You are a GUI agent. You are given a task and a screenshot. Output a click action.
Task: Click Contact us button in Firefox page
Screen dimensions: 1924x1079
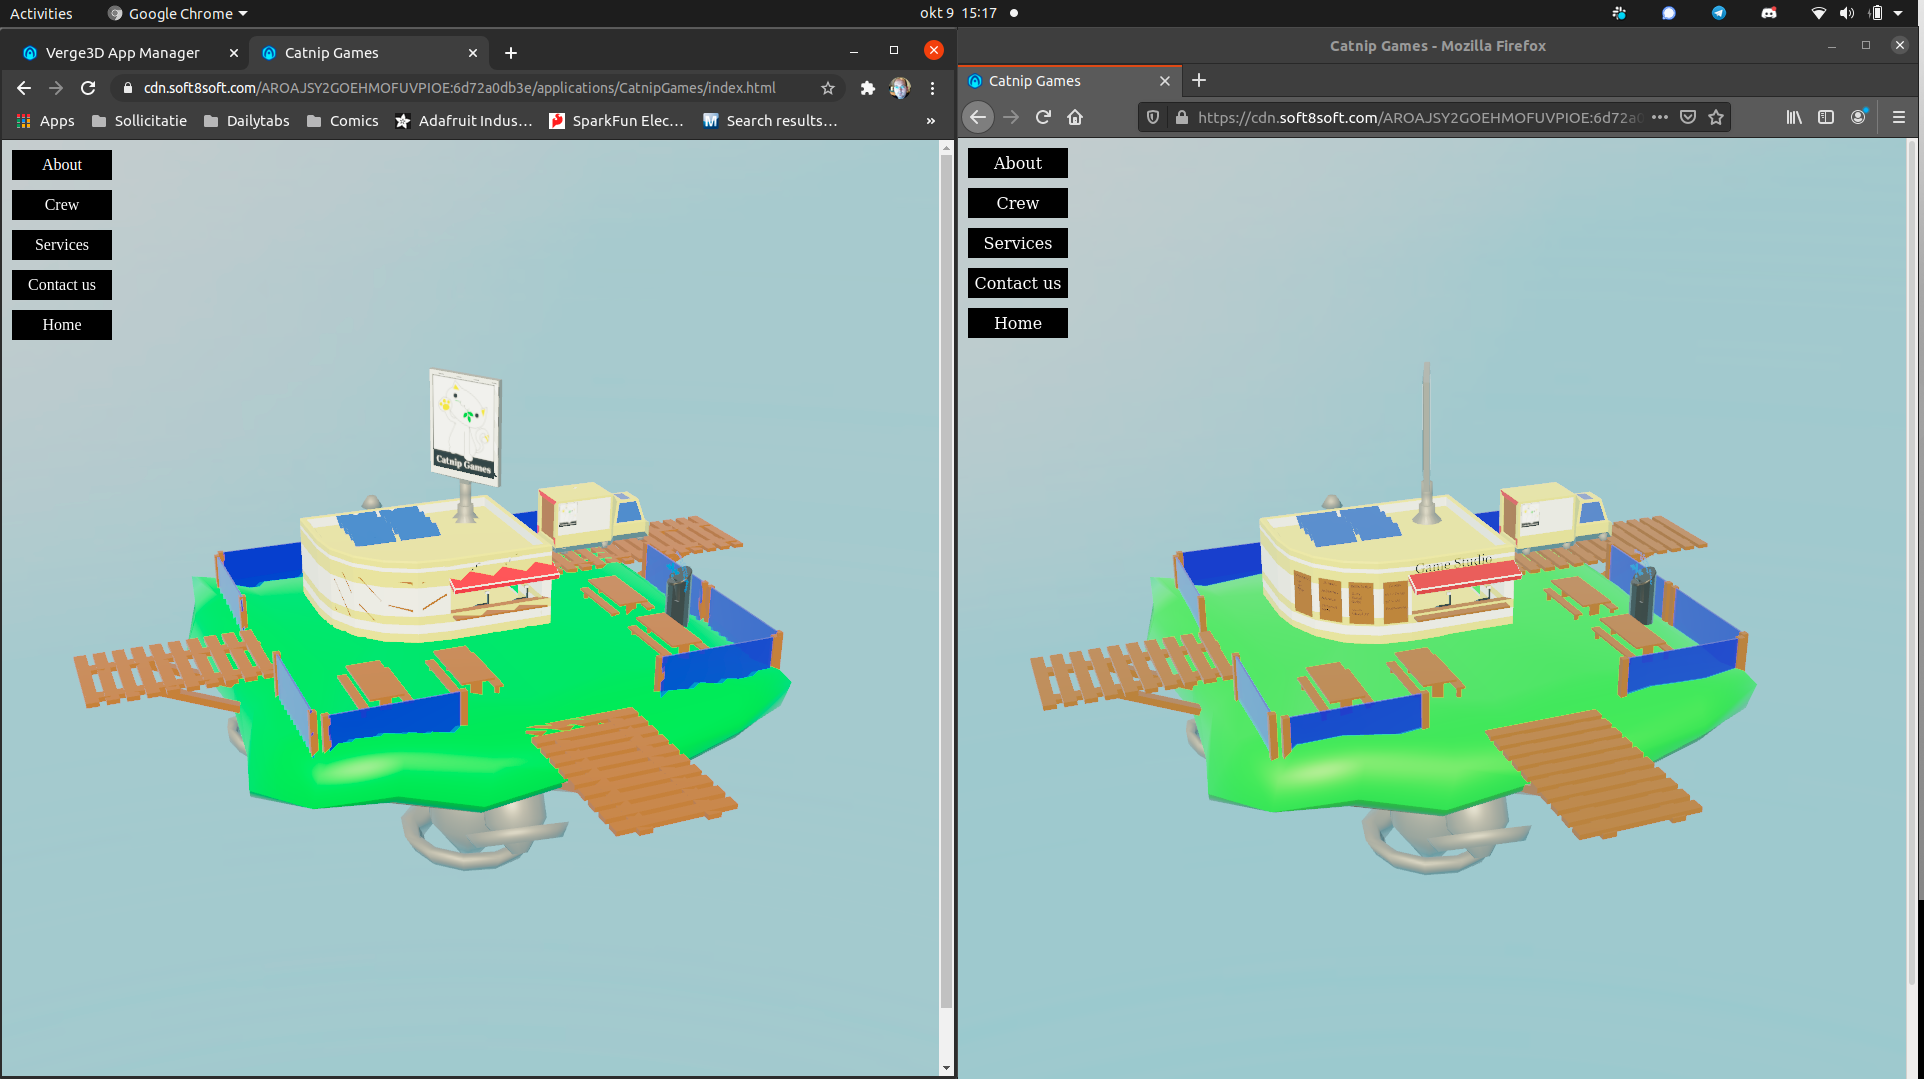(x=1018, y=283)
